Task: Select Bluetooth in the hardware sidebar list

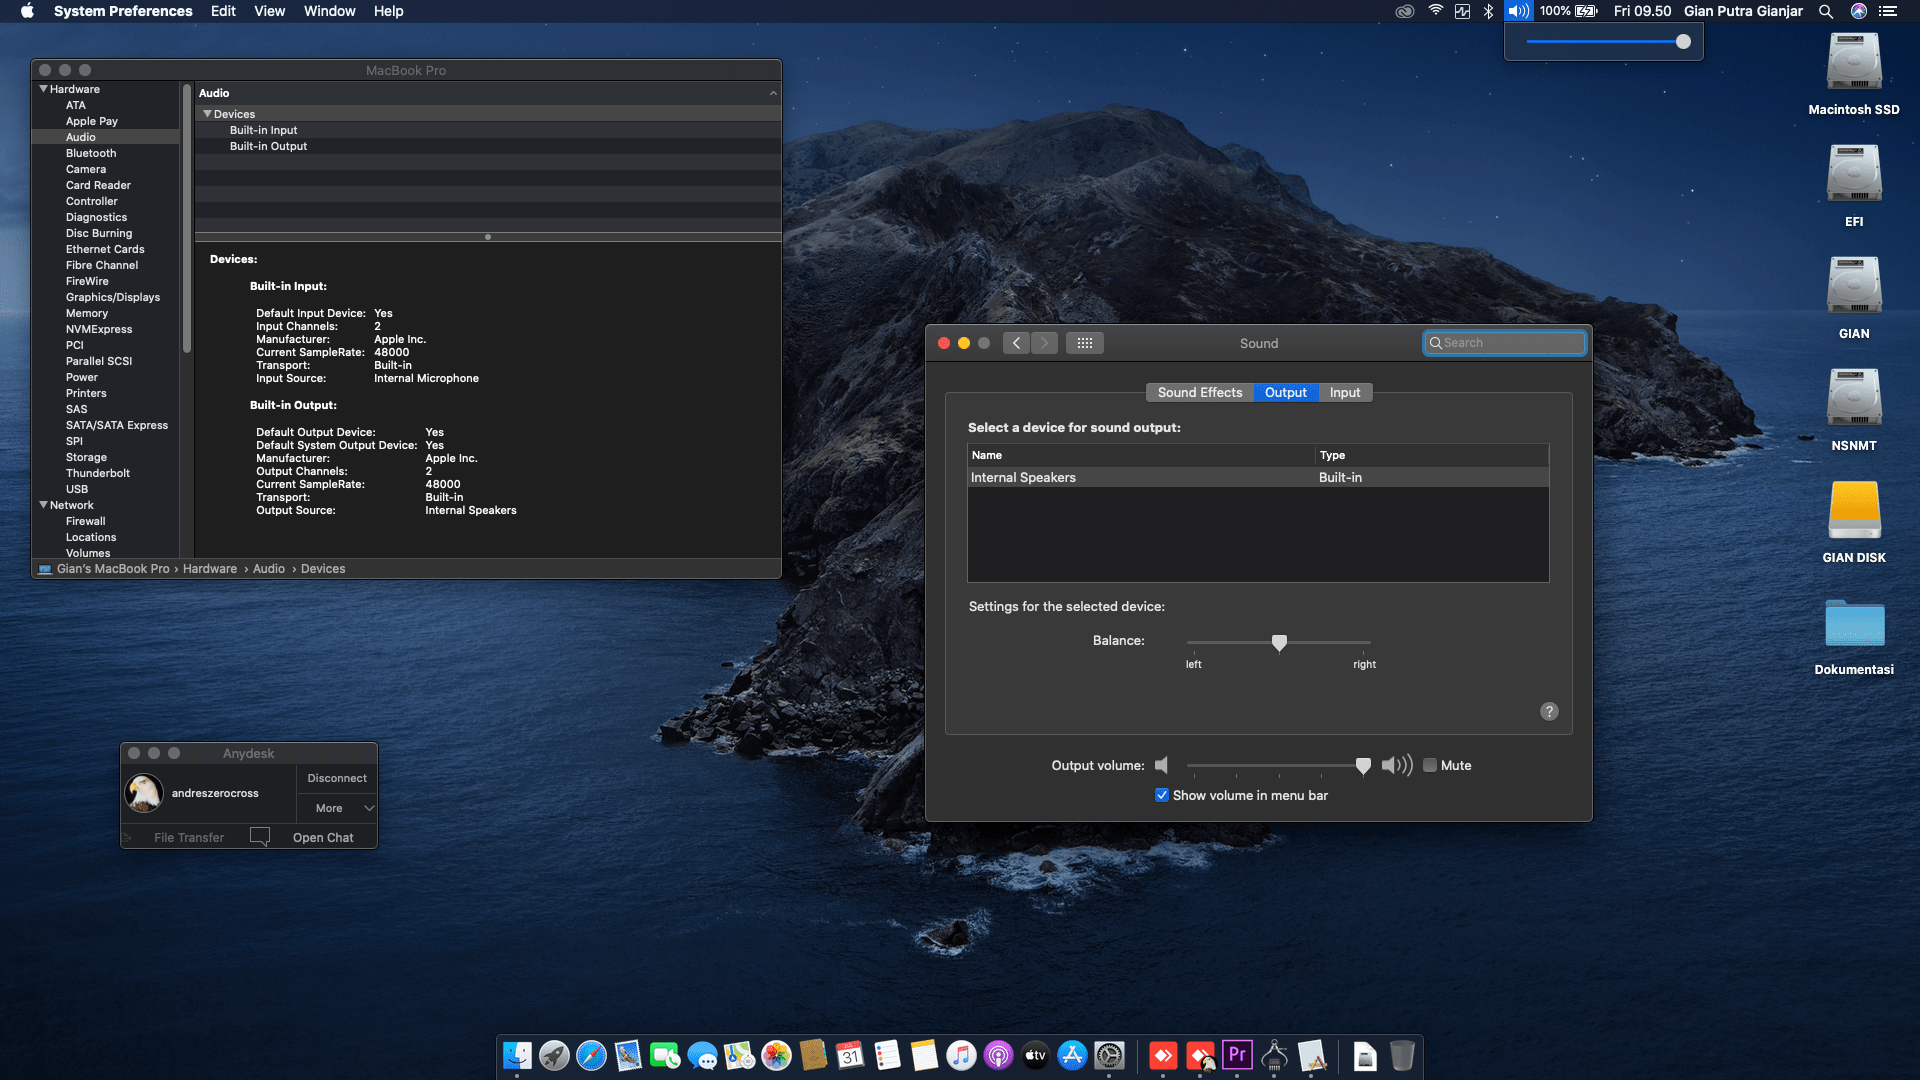Action: (90, 152)
